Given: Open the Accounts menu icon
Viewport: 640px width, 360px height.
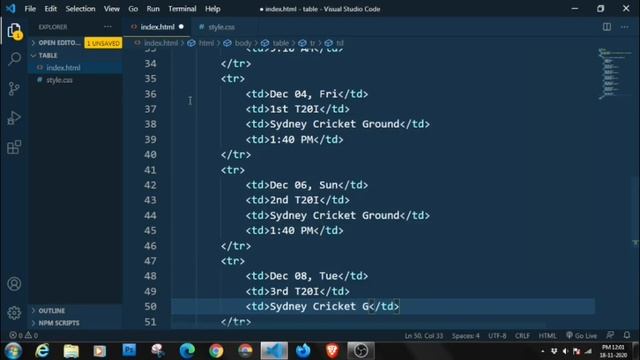Looking at the screenshot, I should click(14, 284).
